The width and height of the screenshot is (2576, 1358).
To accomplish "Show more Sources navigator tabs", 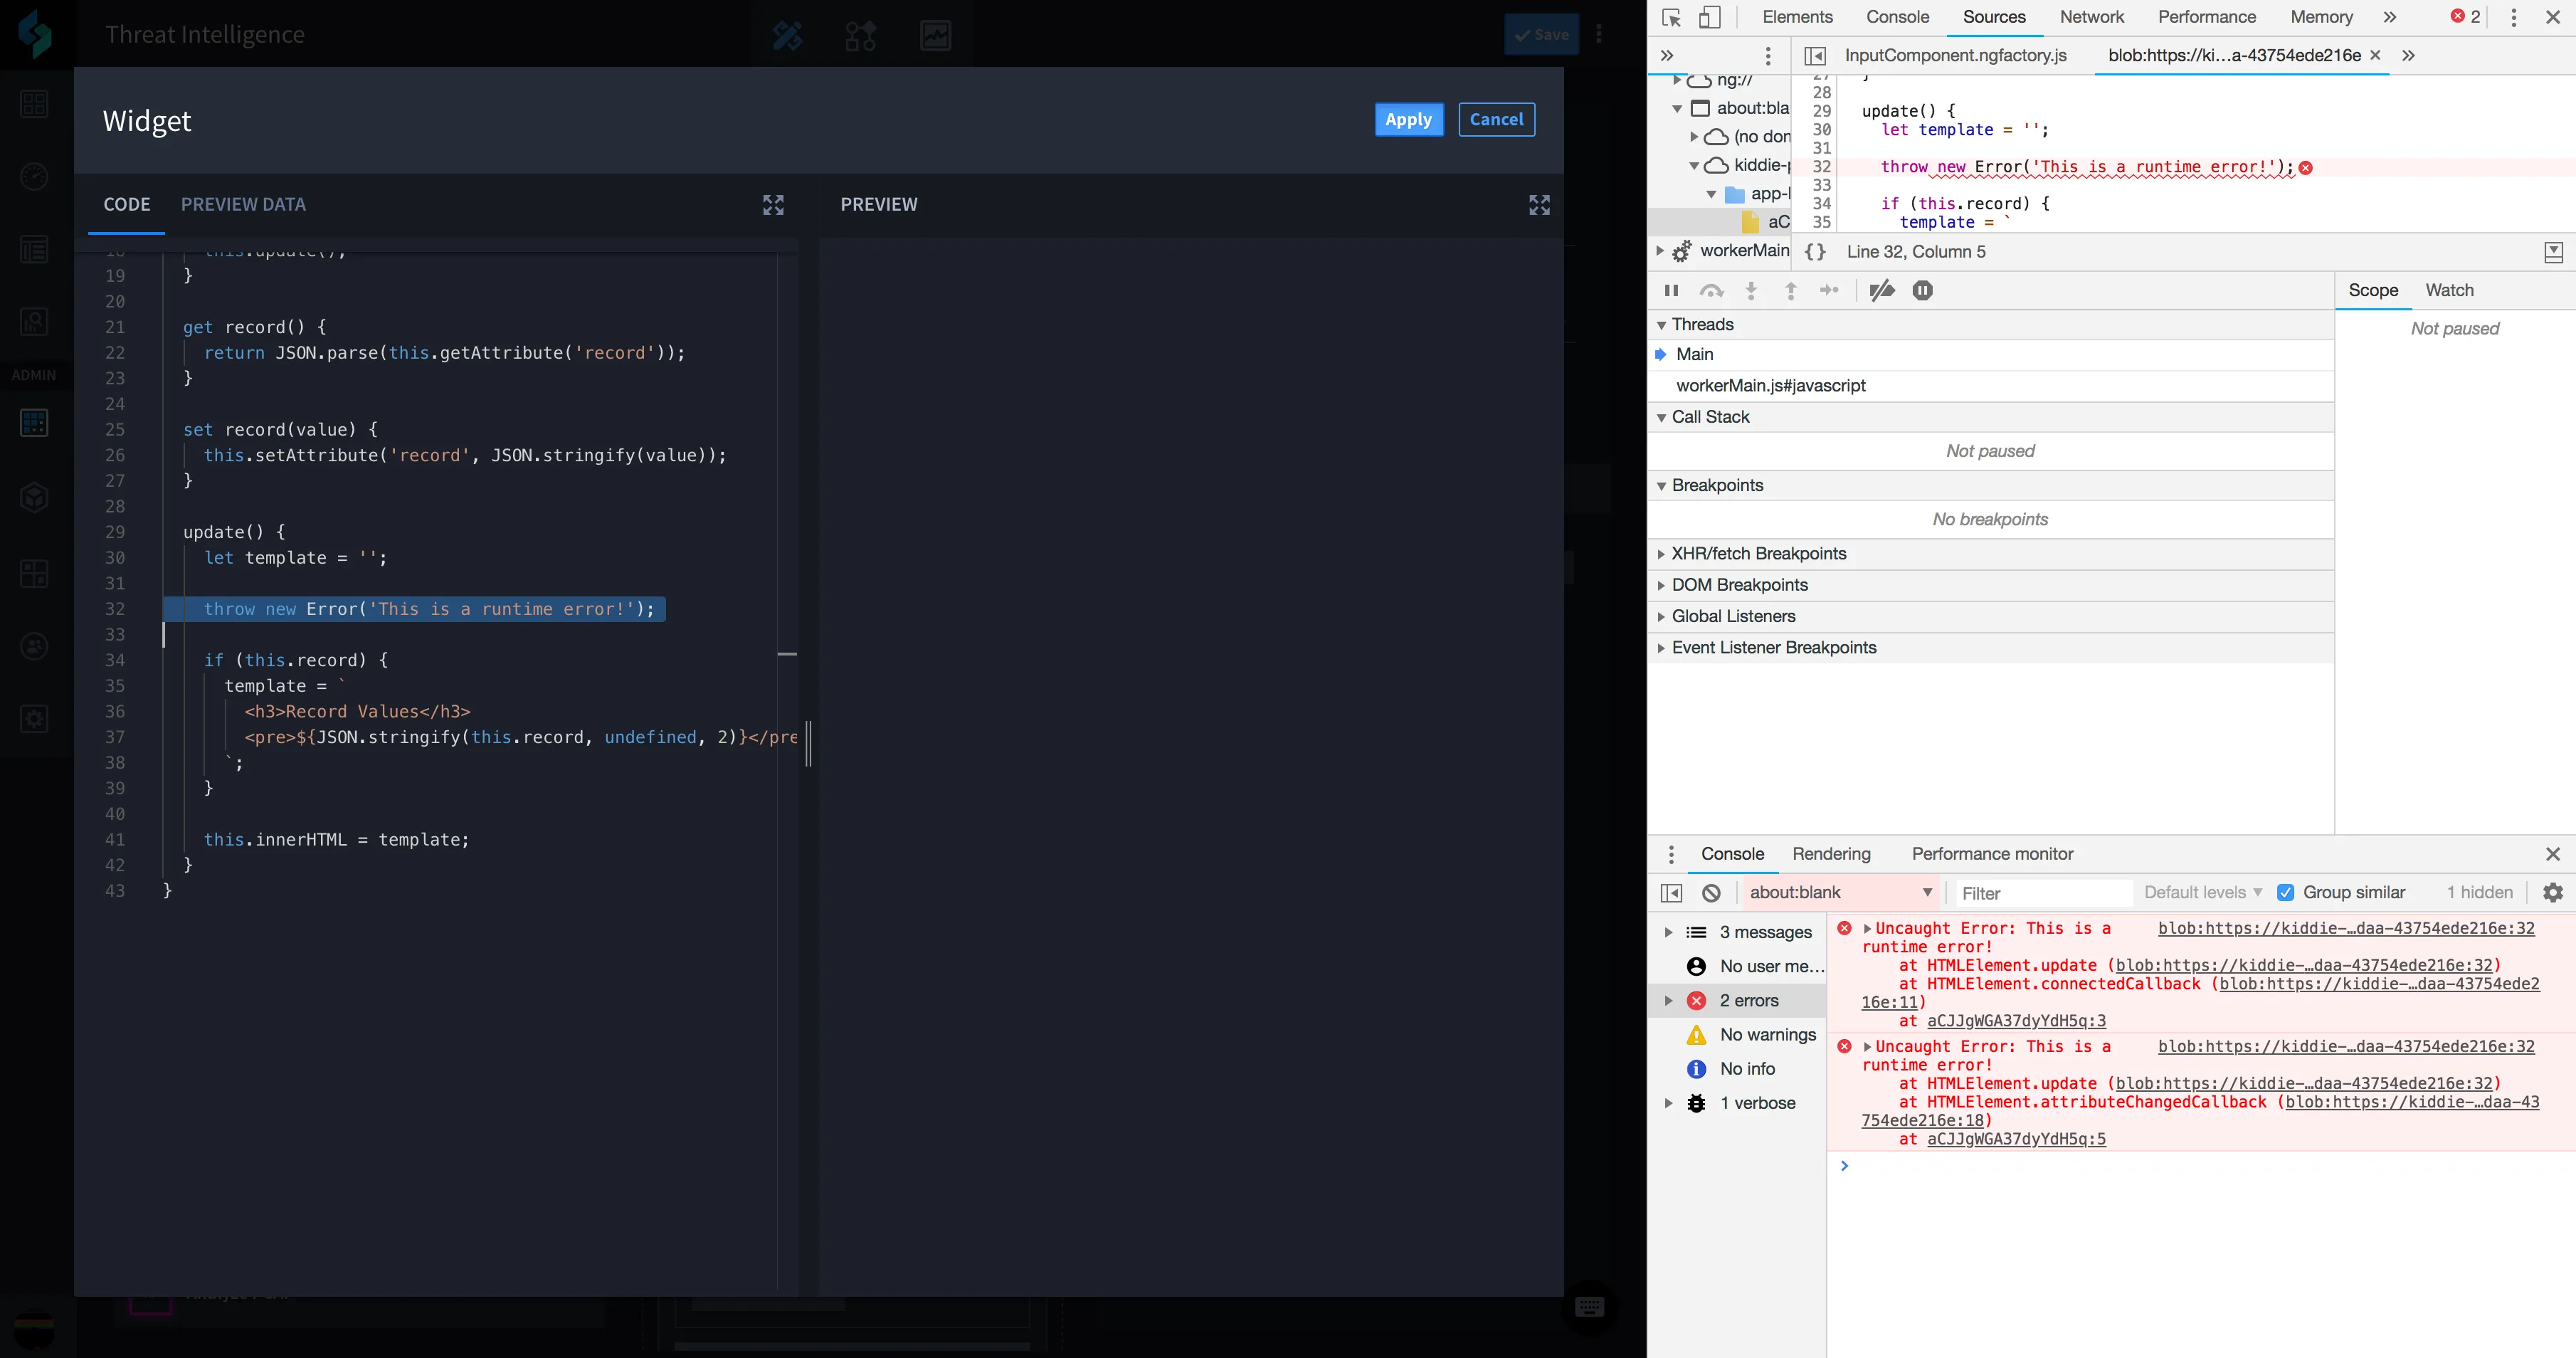I will coord(1667,55).
